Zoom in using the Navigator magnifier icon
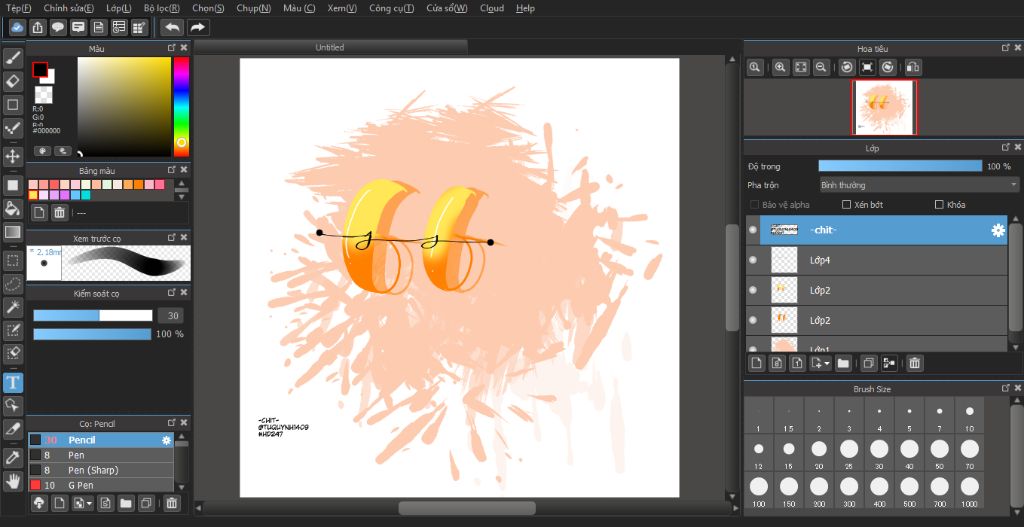The height and width of the screenshot is (527, 1024). 780,67
